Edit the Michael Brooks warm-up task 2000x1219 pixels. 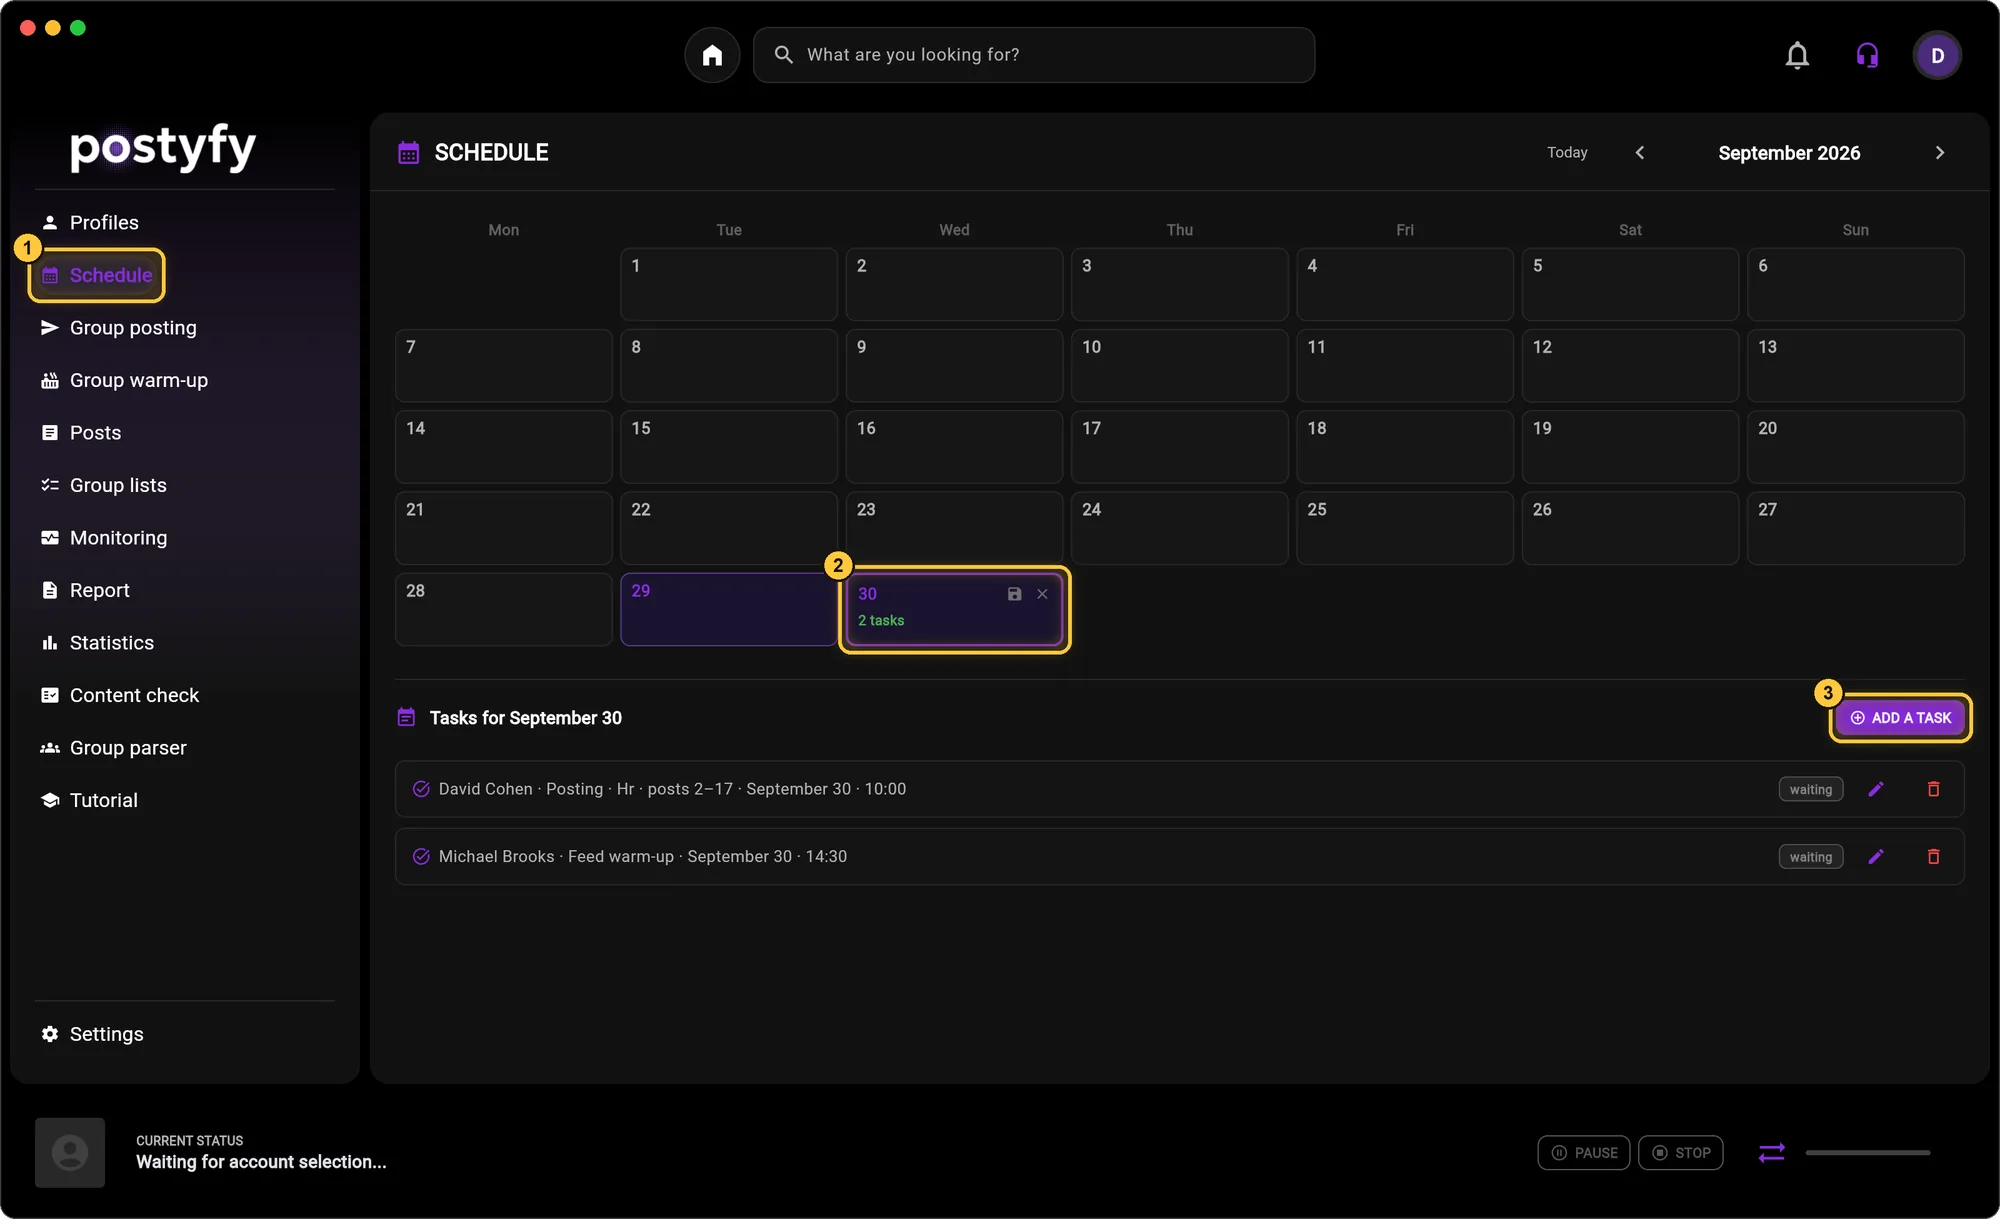coord(1876,857)
